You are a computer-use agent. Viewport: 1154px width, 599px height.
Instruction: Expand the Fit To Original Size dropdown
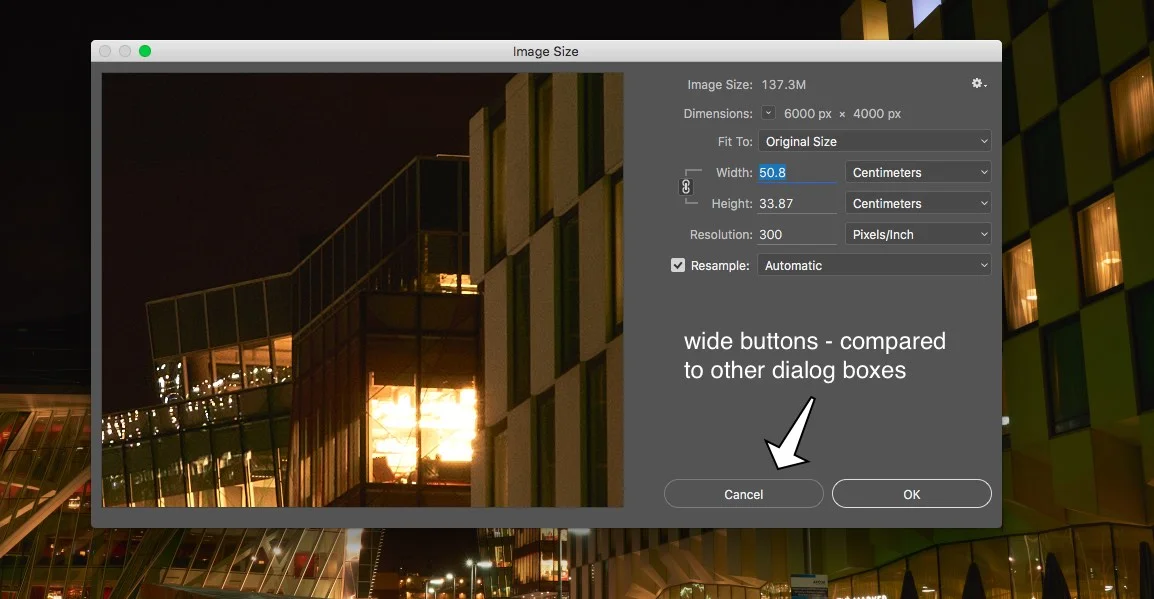874,141
